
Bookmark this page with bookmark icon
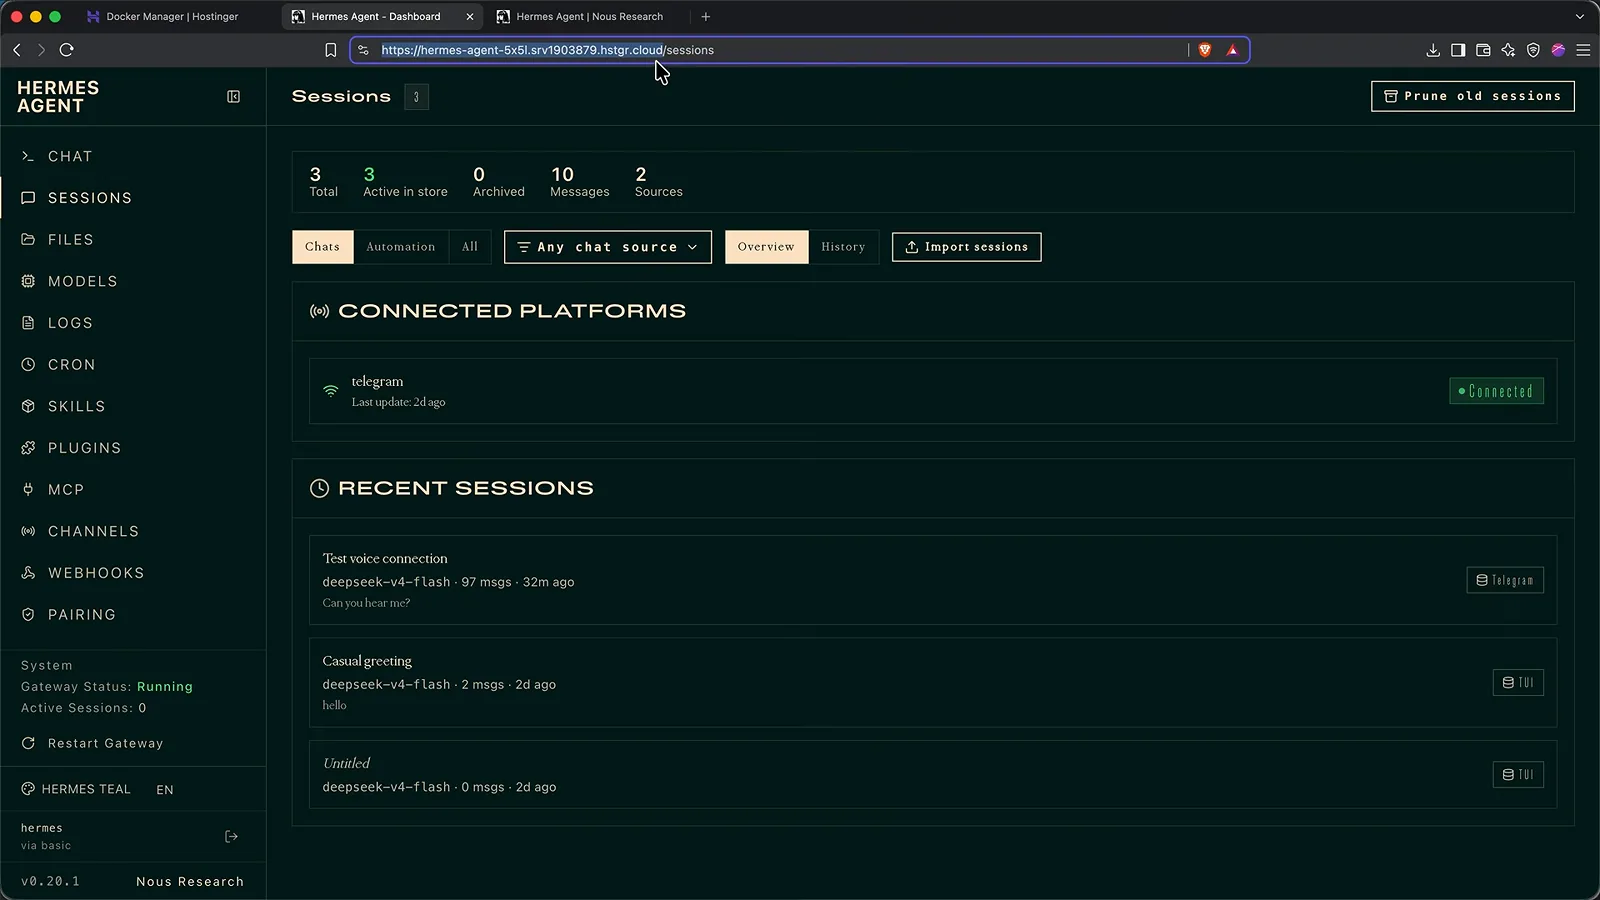(x=331, y=50)
